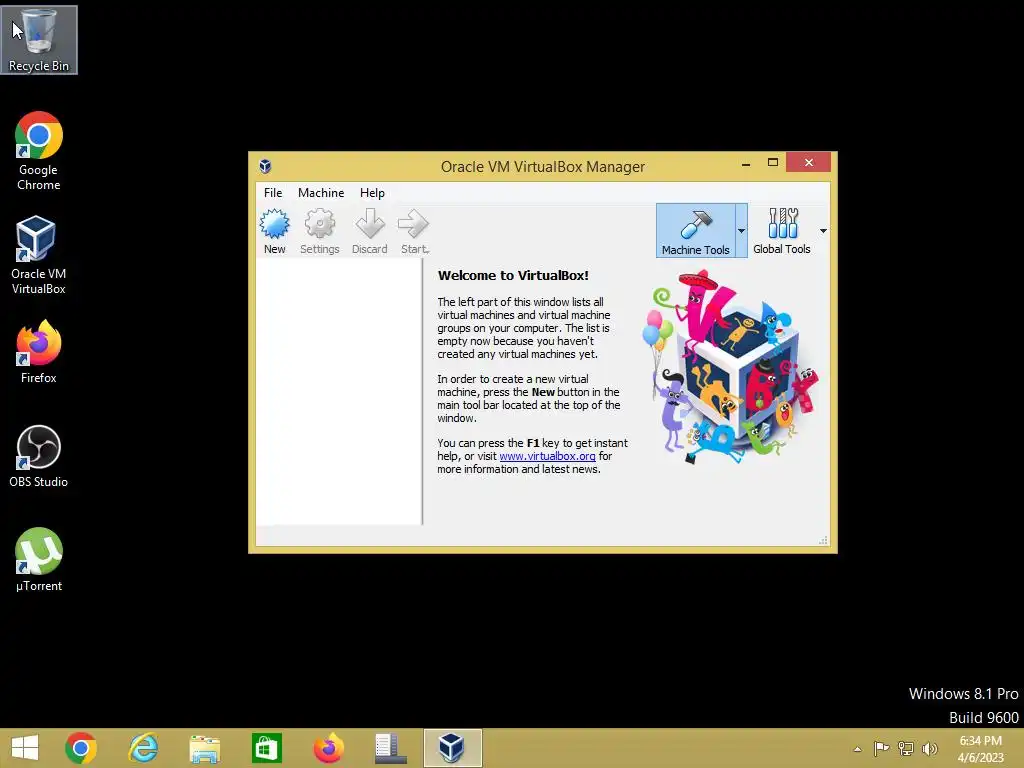This screenshot has width=1024, height=768.
Task: Close the VirtualBox Manager window
Action: coord(808,162)
